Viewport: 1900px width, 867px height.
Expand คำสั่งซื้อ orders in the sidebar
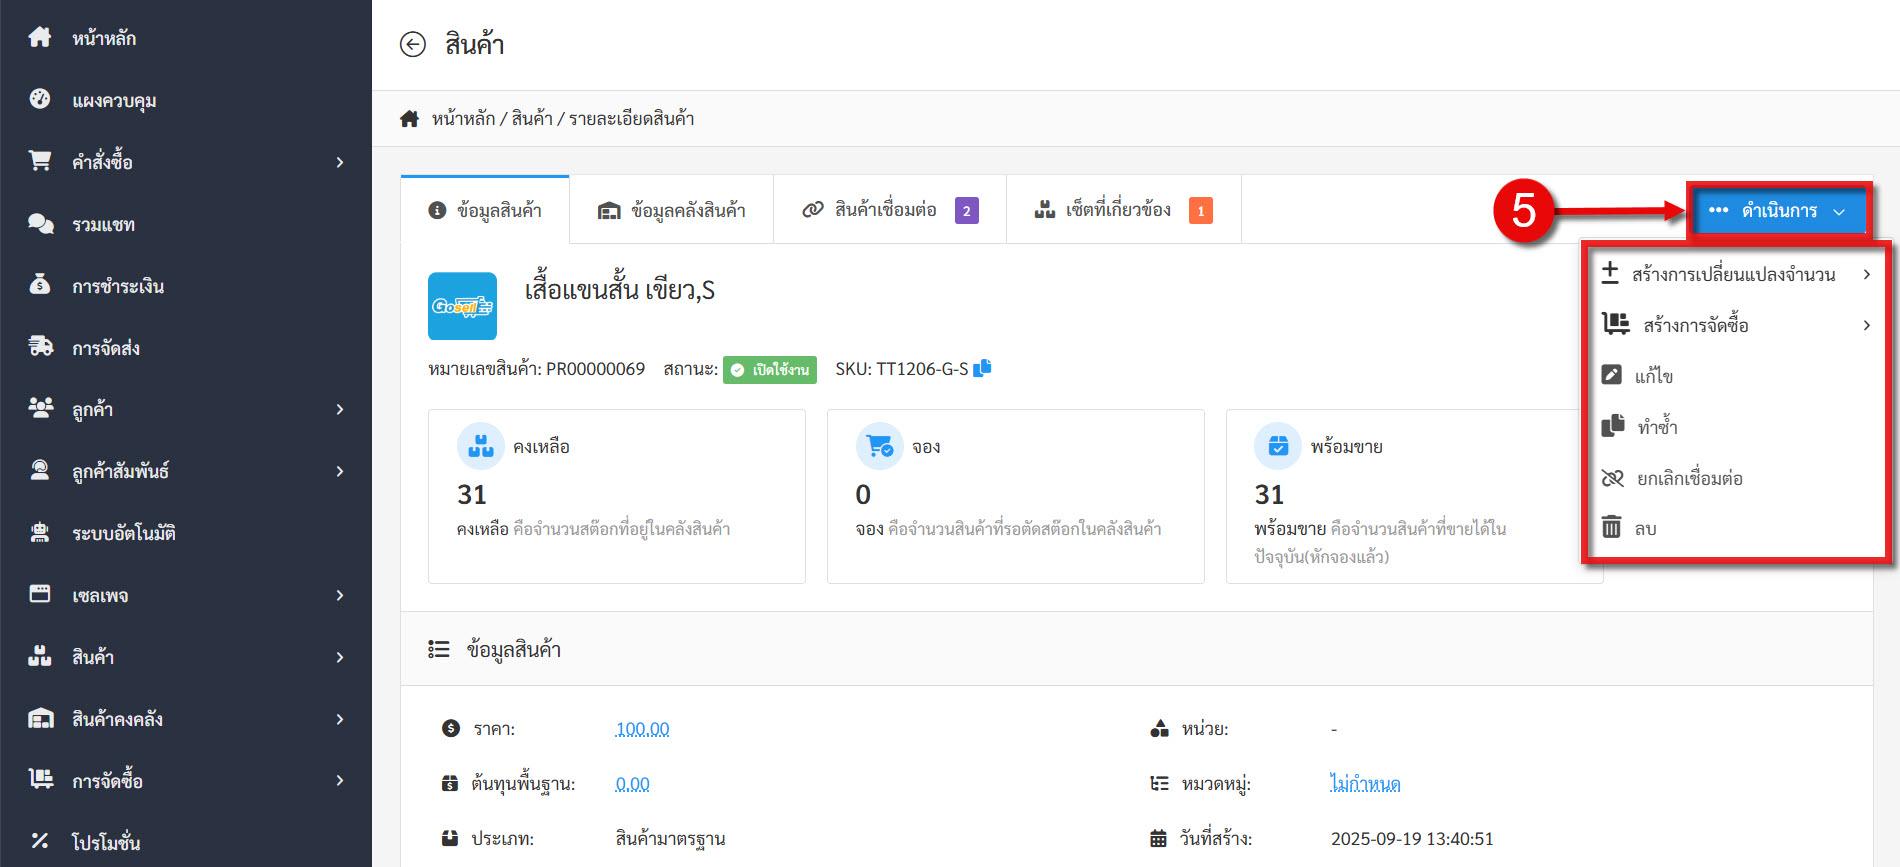pyautogui.click(x=102, y=162)
